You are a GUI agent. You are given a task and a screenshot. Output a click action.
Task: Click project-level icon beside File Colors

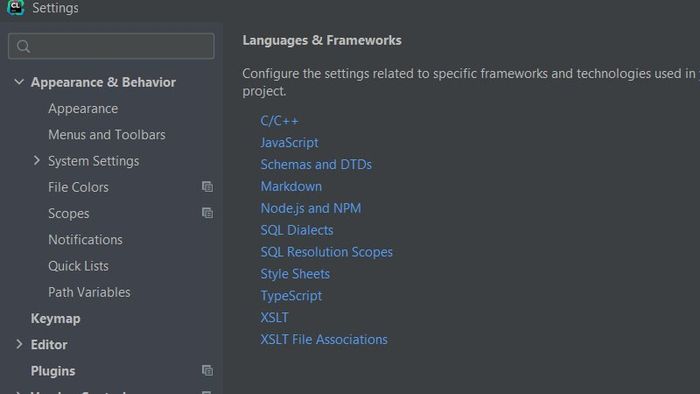207,187
